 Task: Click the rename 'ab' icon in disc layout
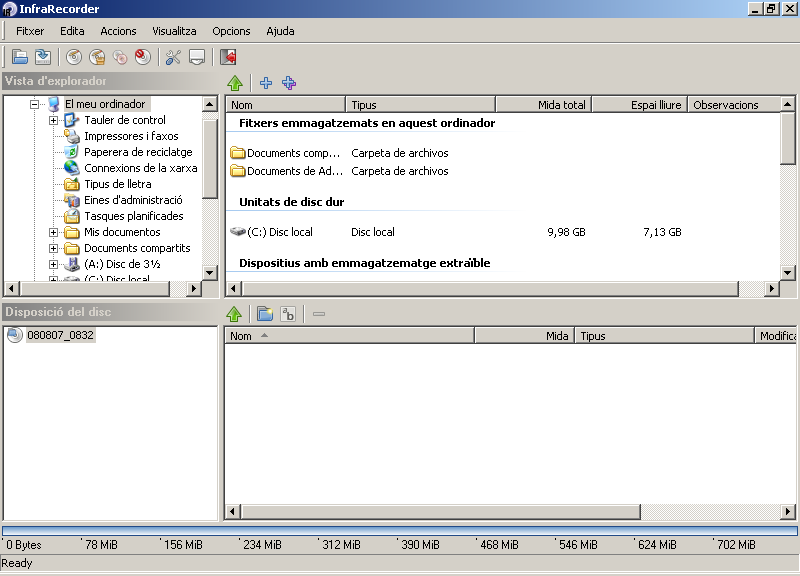[x=288, y=314]
